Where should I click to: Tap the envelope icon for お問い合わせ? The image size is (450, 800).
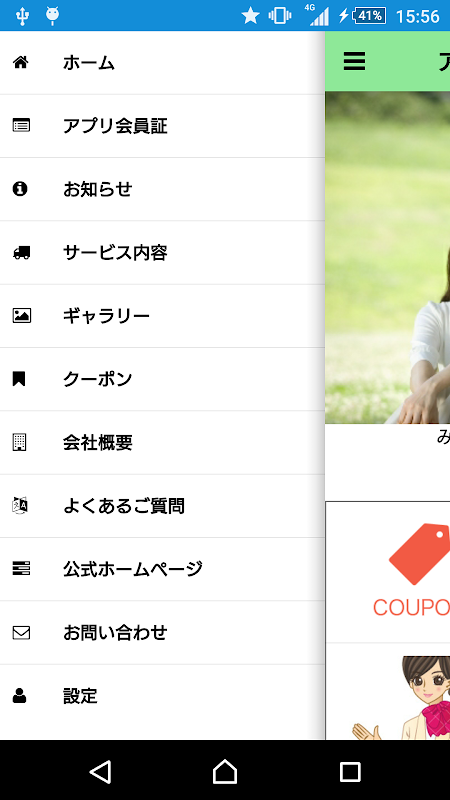tap(21, 633)
